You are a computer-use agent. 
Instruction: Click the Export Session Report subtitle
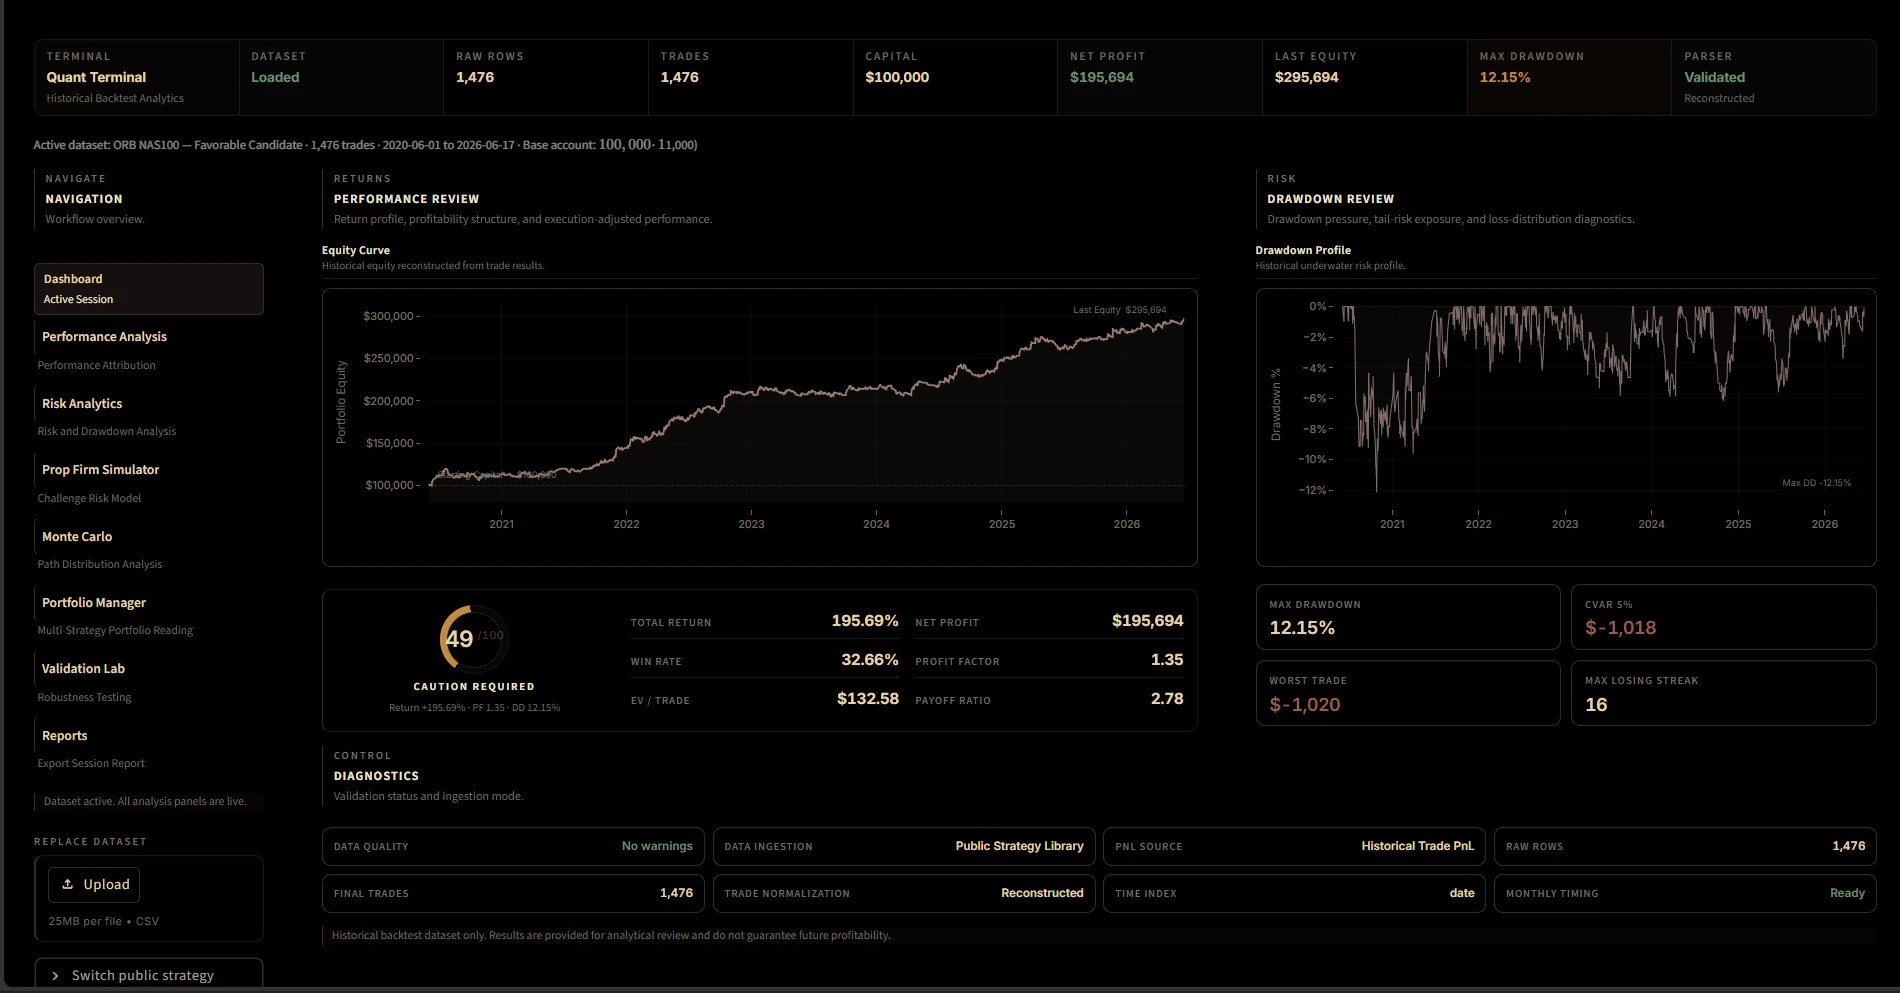point(91,763)
